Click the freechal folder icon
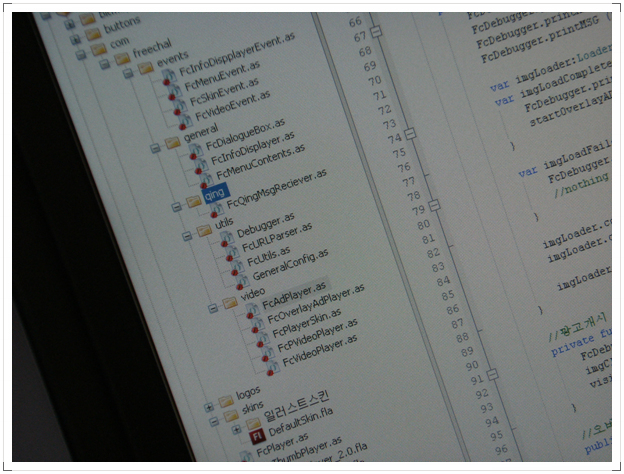This screenshot has width=624, height=474. point(122,59)
